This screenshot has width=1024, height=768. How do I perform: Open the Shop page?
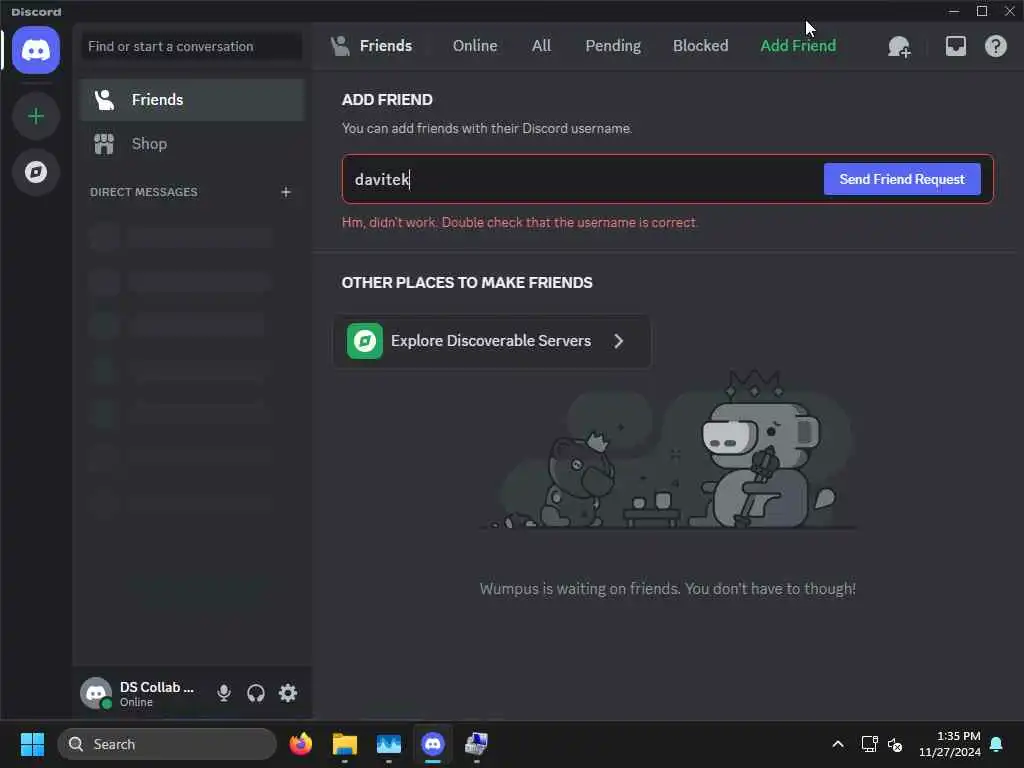[x=193, y=144]
